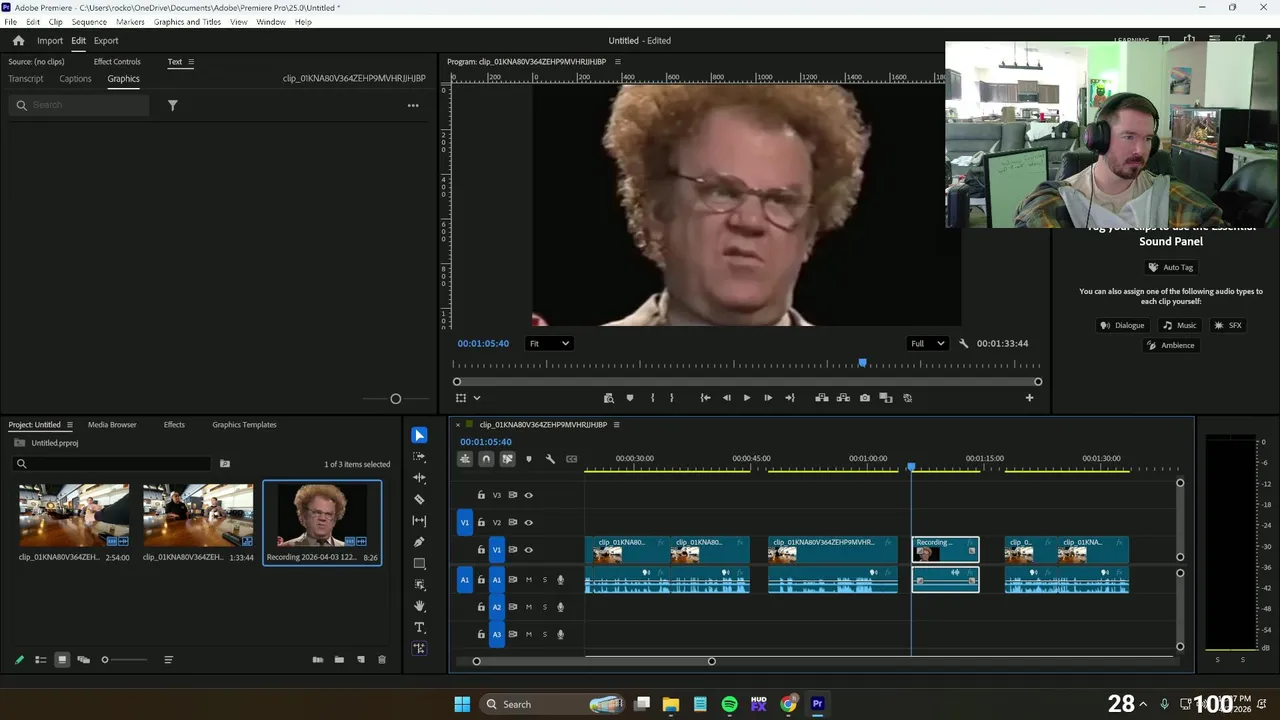
Task: Assign Music audio type
Action: 1179,325
